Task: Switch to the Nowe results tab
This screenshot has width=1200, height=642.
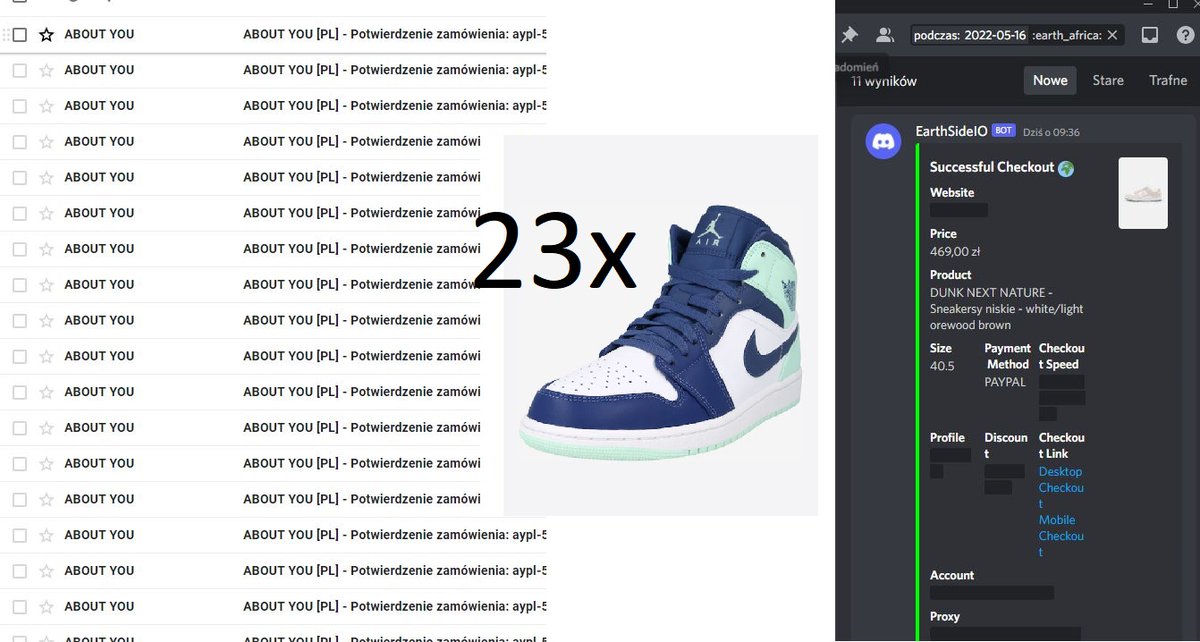Action: point(1050,80)
